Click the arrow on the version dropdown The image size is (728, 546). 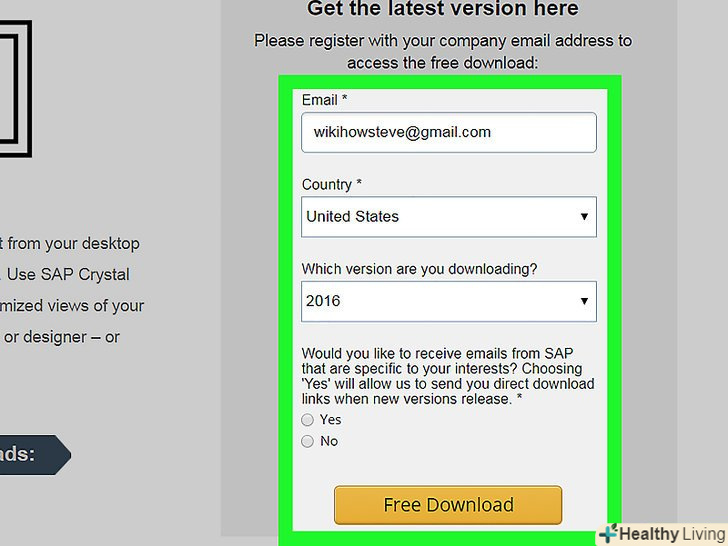pos(584,301)
